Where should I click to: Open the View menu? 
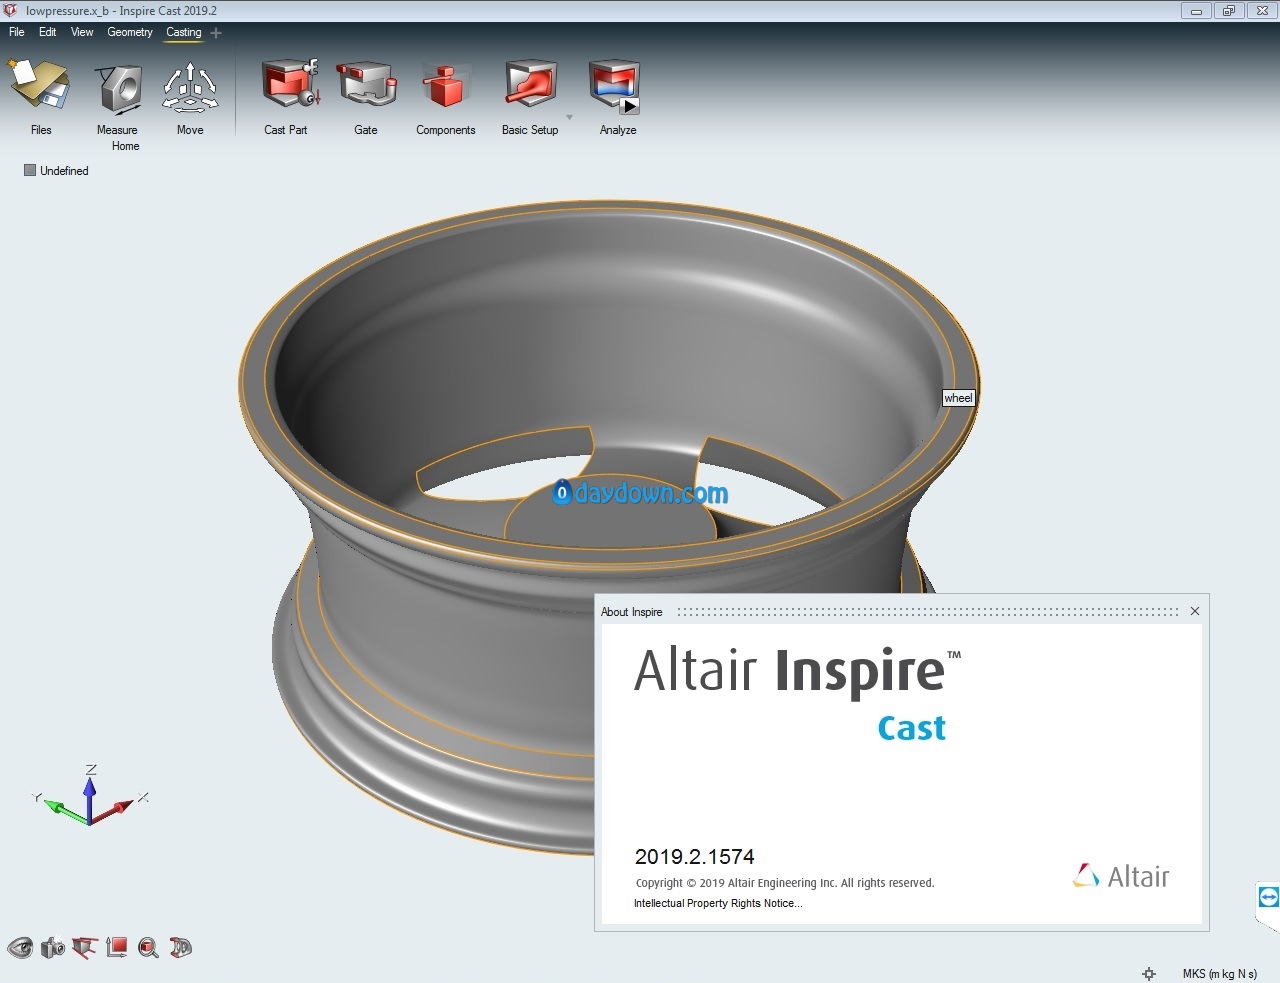[82, 32]
